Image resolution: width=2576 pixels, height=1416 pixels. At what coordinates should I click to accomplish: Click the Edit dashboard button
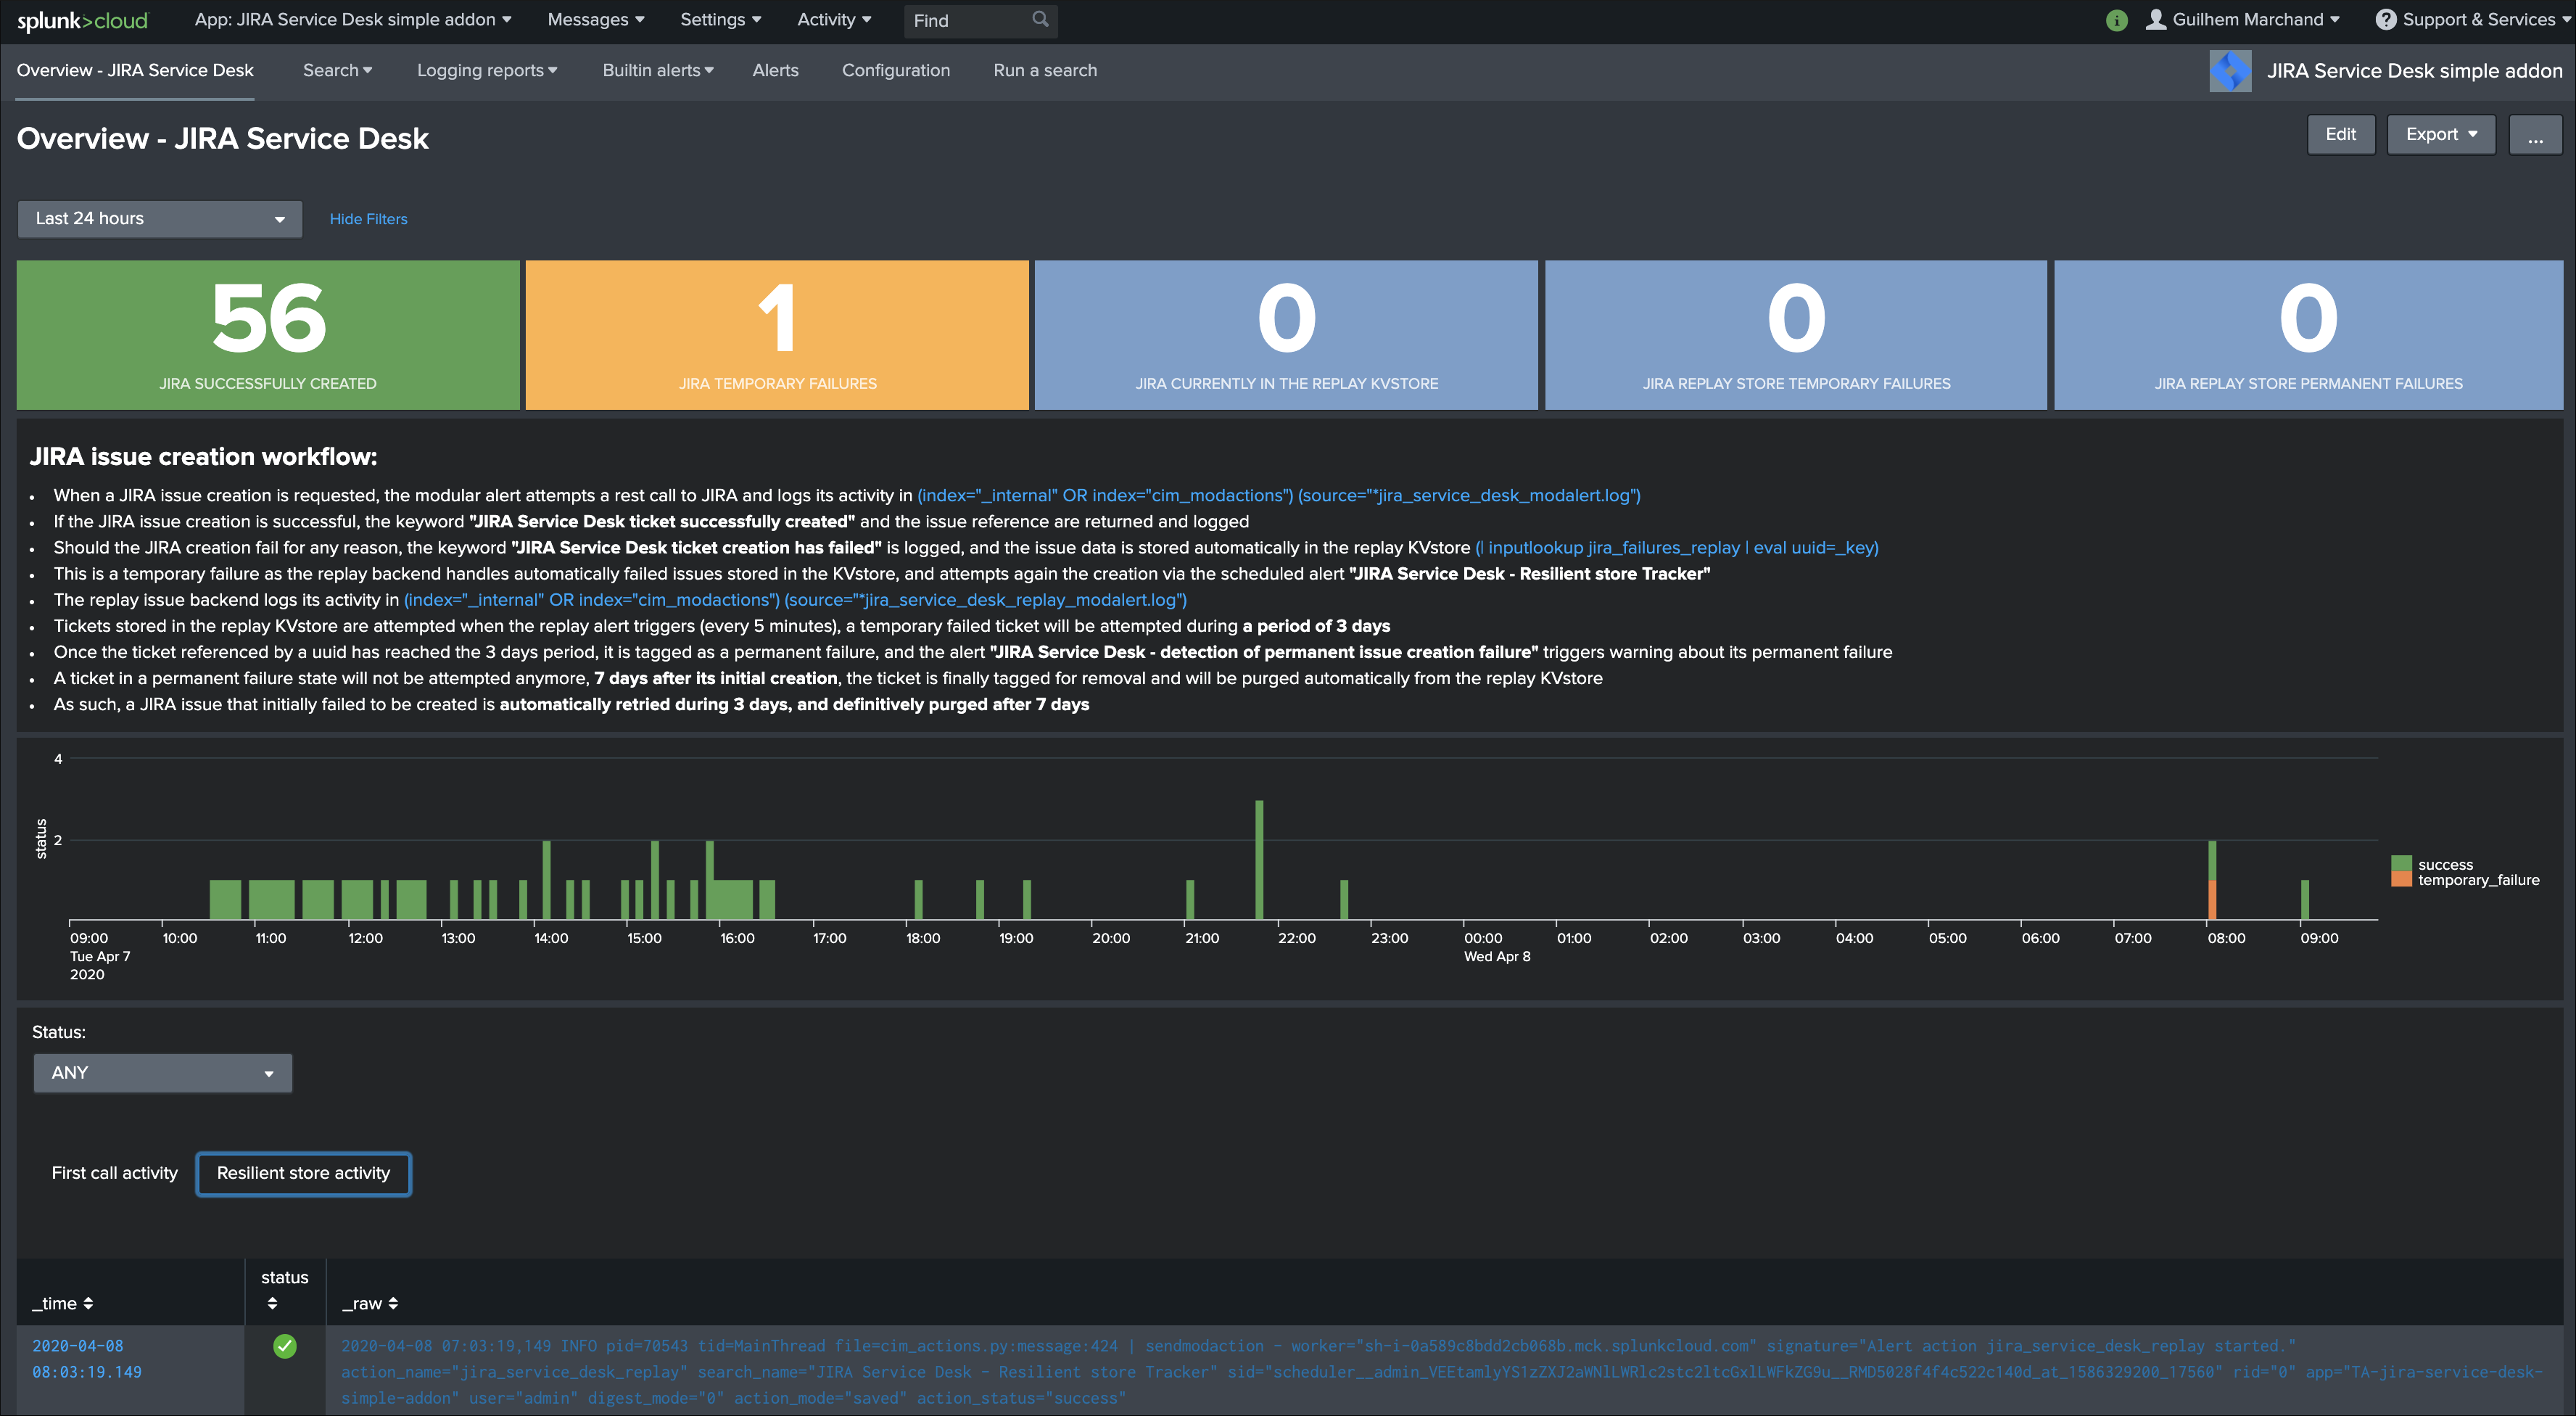[2340, 134]
